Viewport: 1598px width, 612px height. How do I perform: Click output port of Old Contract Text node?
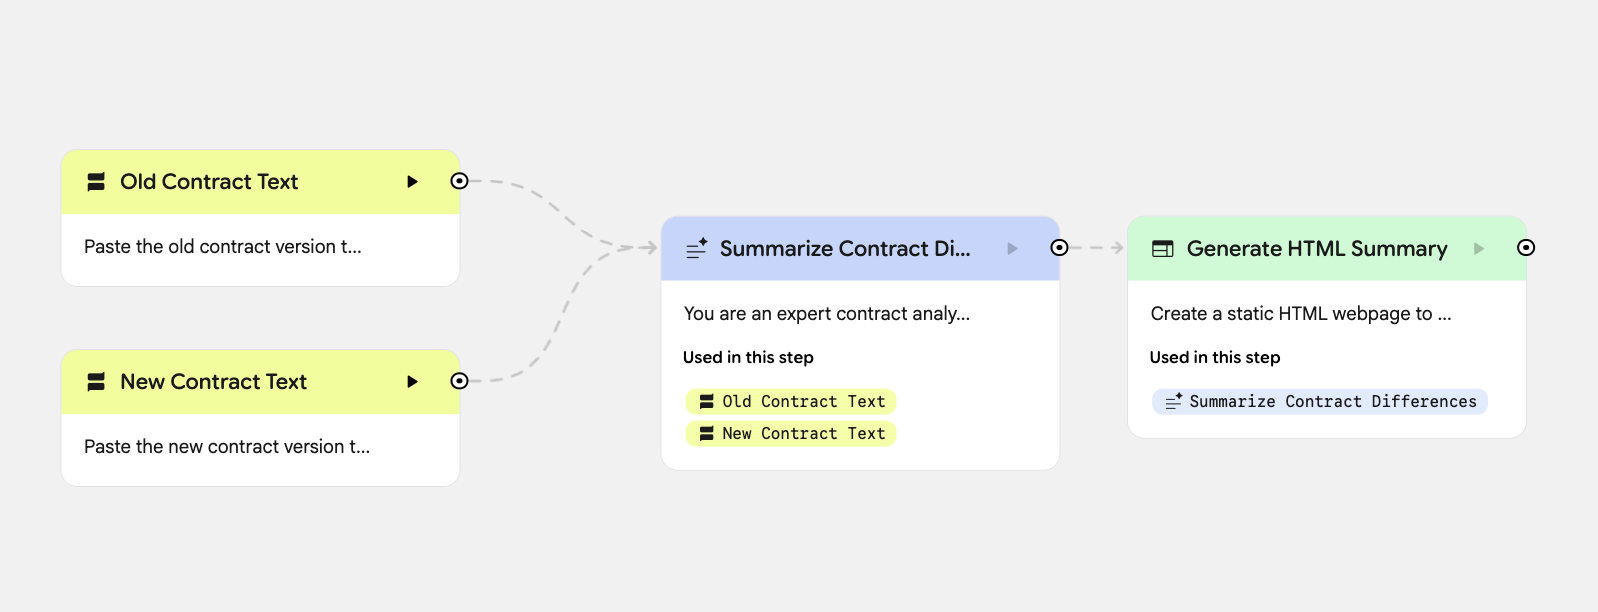coord(459,181)
